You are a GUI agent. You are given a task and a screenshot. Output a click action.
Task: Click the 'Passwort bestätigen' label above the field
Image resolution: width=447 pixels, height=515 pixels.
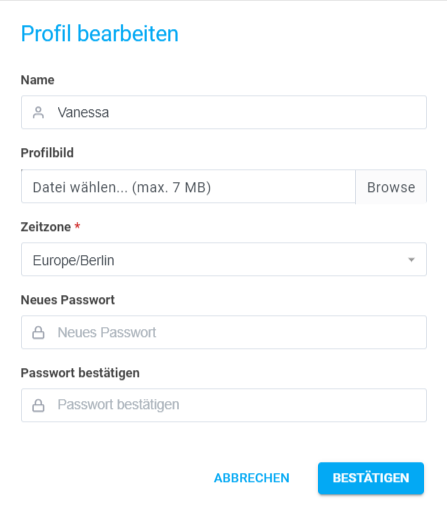pos(80,373)
